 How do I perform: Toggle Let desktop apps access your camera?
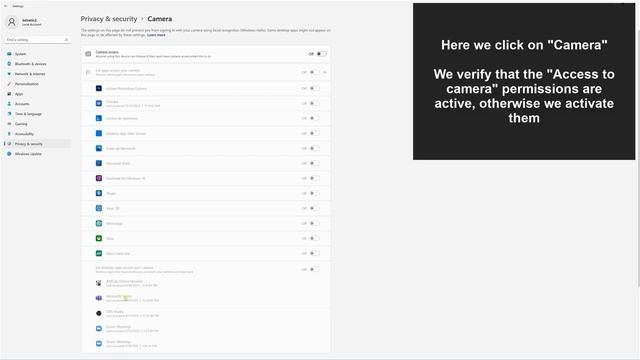tap(314, 269)
